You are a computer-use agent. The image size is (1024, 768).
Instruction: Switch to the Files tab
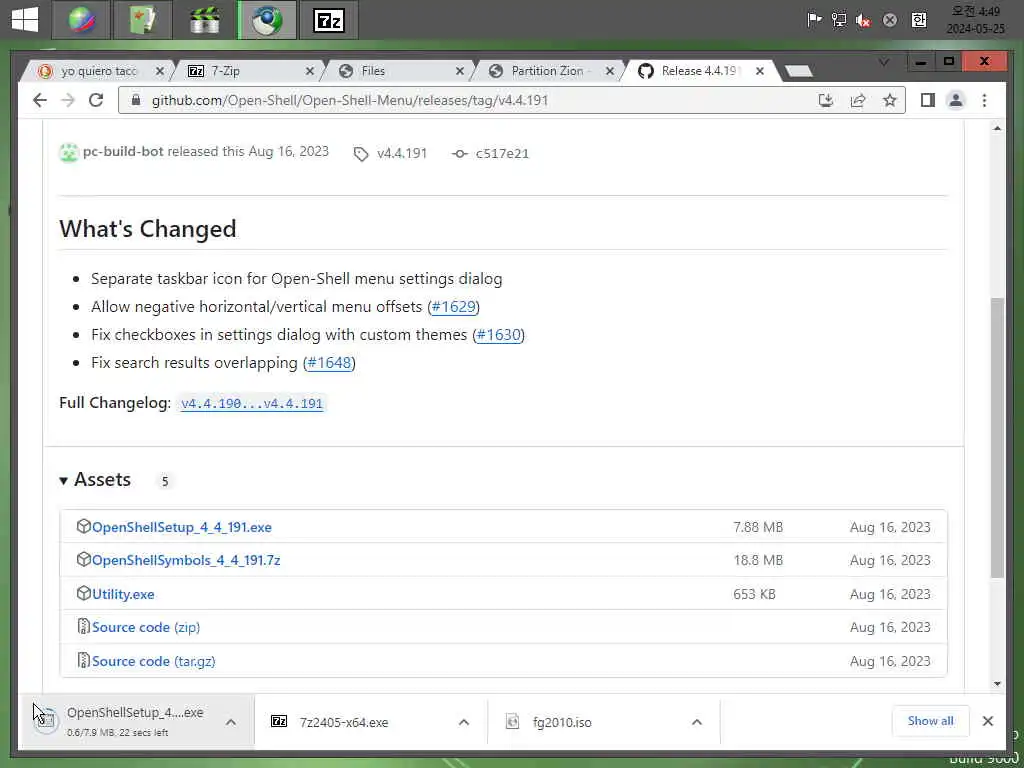click(398, 71)
